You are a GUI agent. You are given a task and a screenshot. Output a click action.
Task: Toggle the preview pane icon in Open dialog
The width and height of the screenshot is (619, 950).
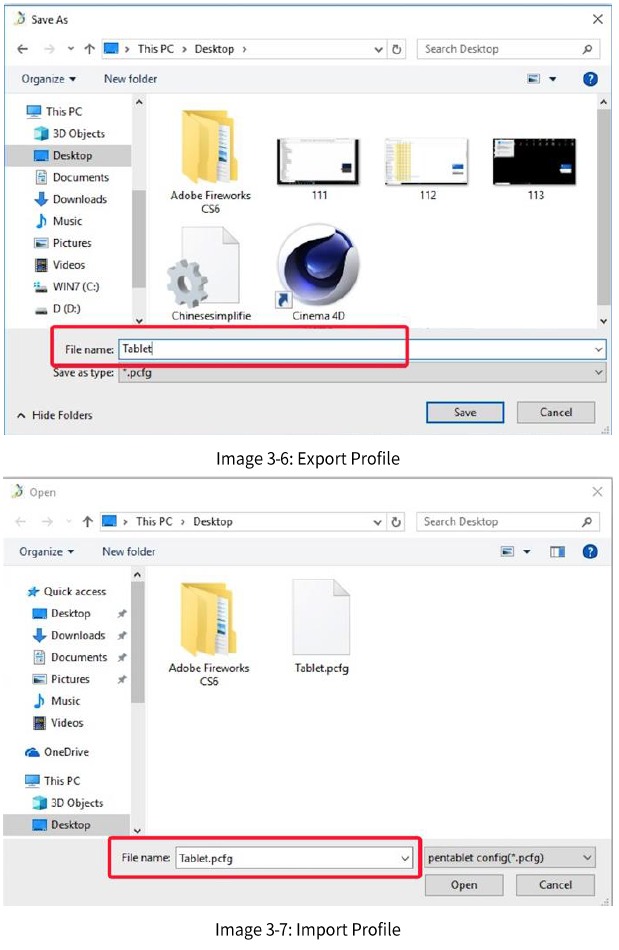click(557, 552)
